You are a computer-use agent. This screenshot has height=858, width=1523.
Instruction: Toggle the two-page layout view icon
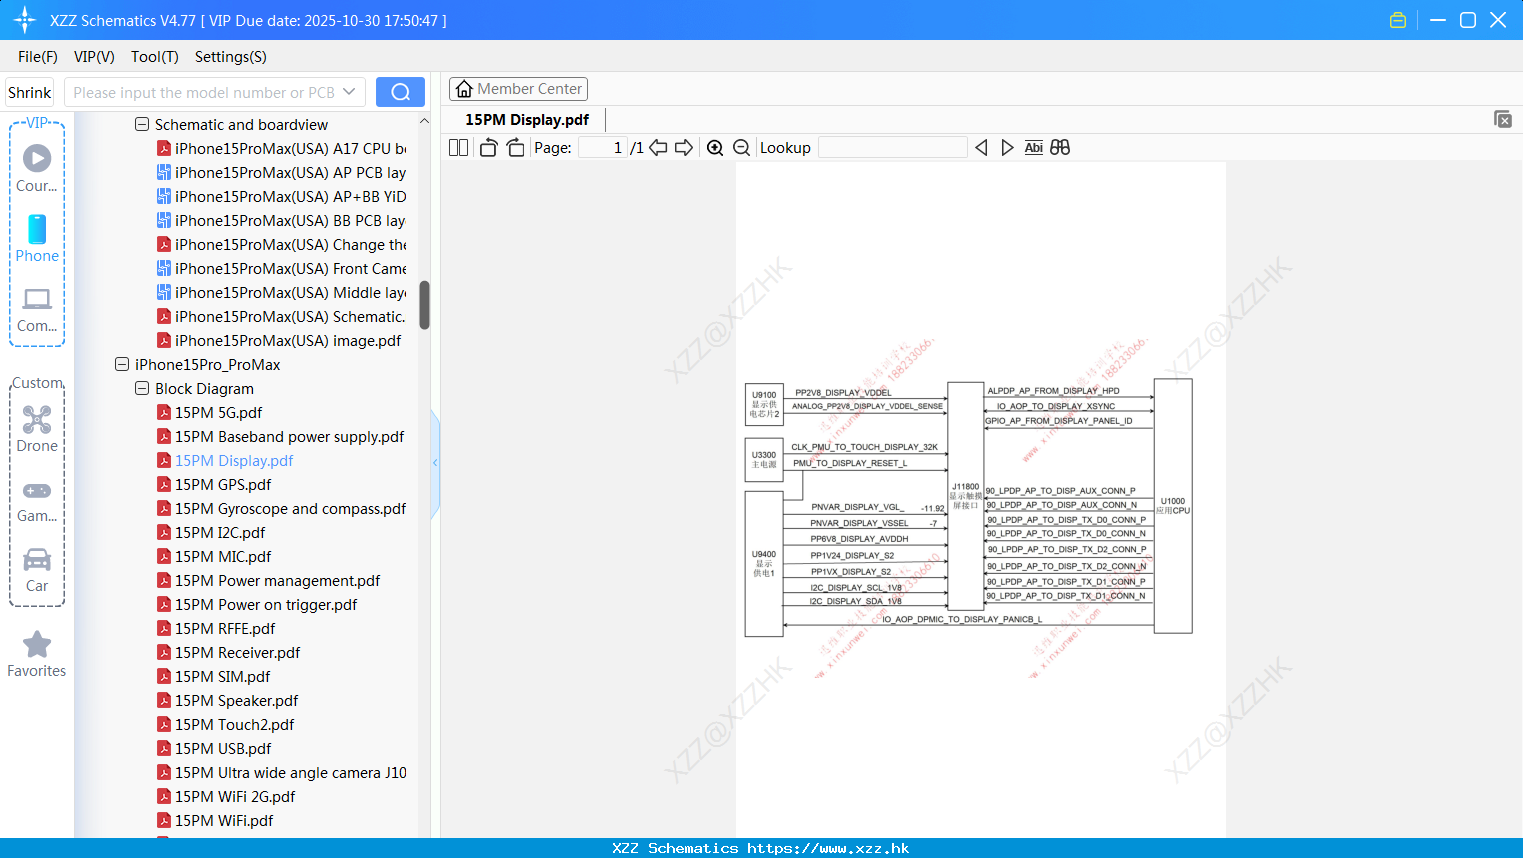pyautogui.click(x=458, y=148)
